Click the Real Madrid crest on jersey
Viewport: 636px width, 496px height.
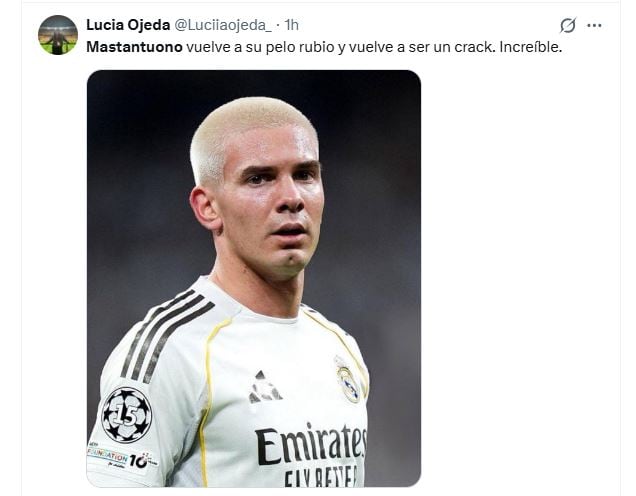pyautogui.click(x=348, y=380)
